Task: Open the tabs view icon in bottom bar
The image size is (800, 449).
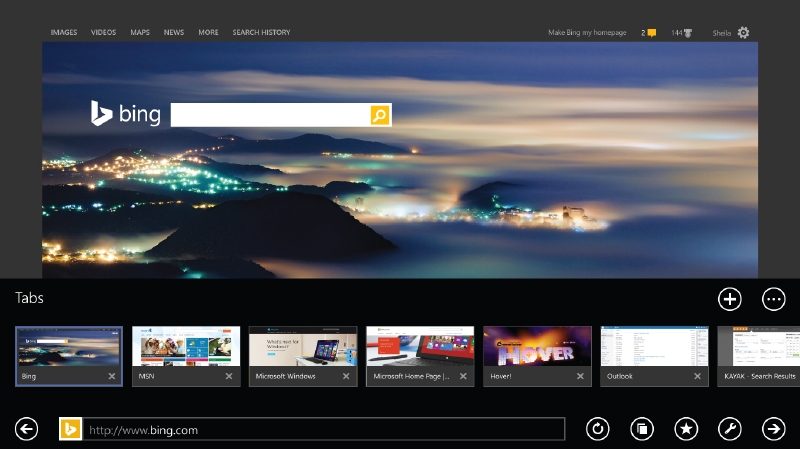Action: click(x=642, y=429)
